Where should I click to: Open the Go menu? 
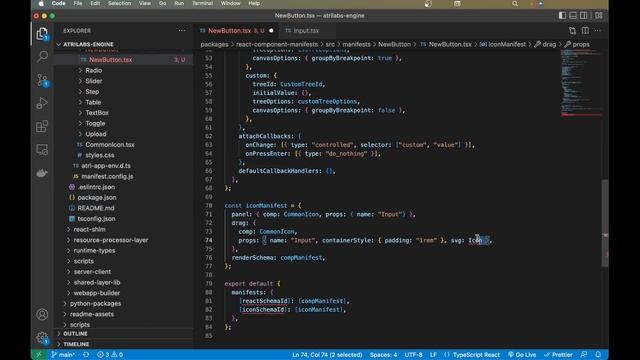pos(162,3)
